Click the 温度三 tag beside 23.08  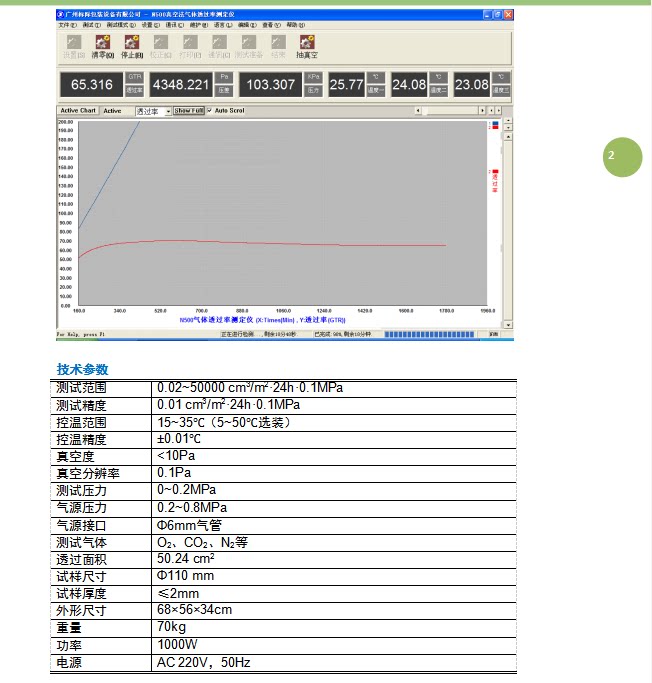(501, 90)
